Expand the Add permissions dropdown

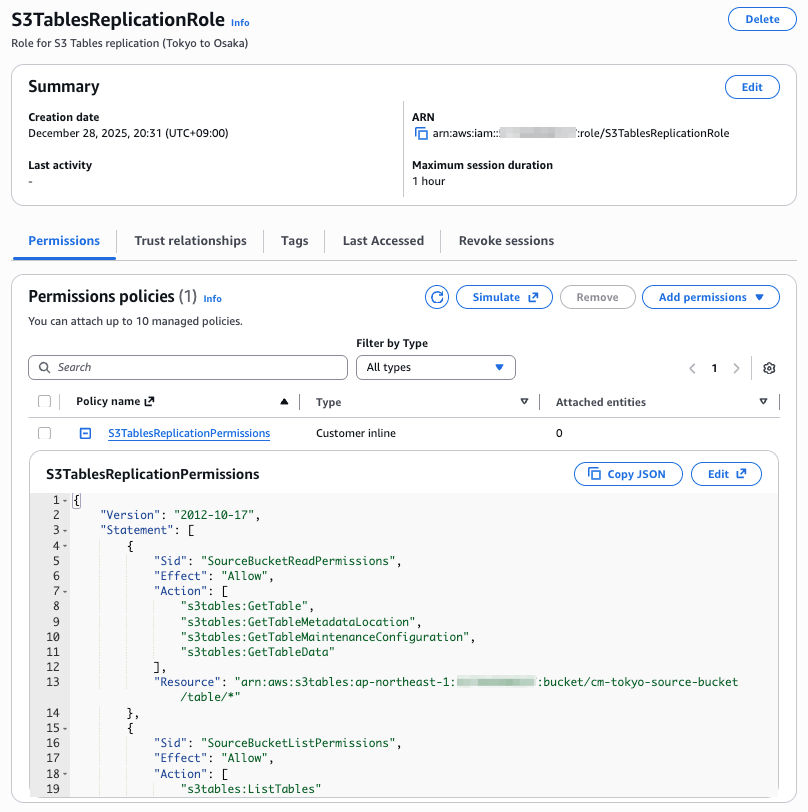711,297
